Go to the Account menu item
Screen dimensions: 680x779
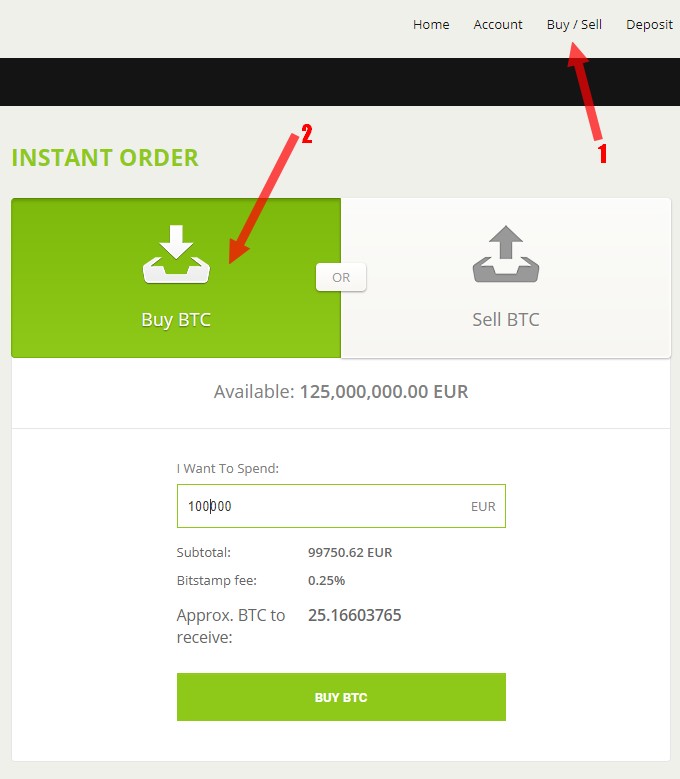(498, 24)
